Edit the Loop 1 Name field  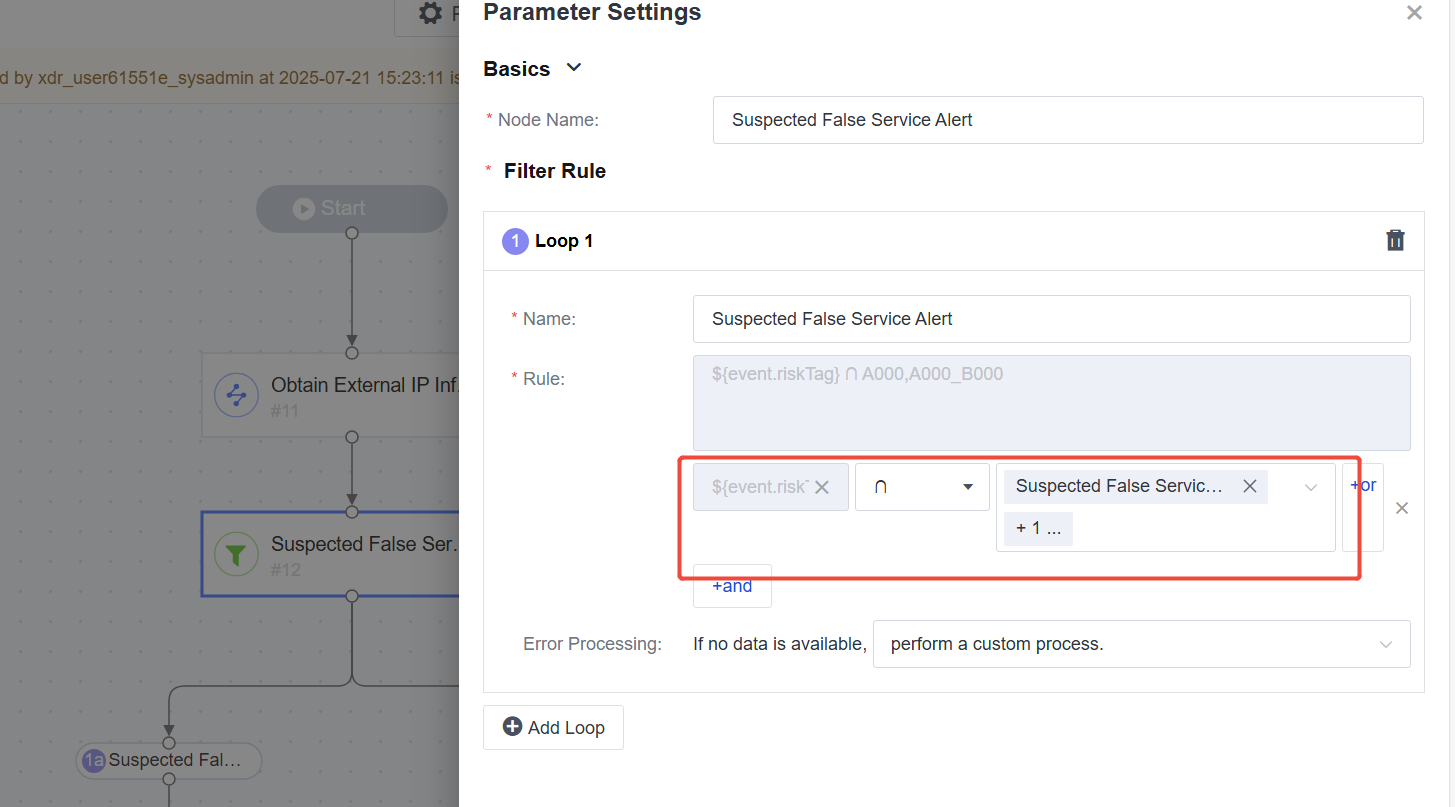1052,319
